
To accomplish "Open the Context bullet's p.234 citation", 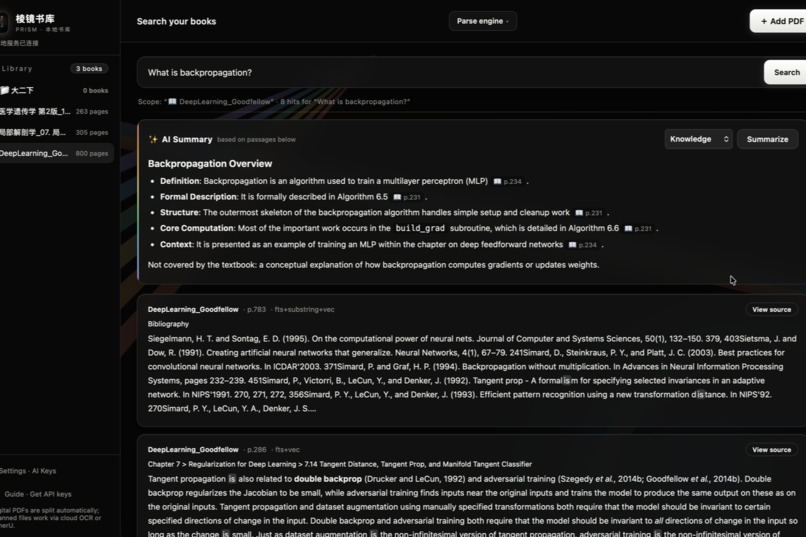I will (x=582, y=245).
